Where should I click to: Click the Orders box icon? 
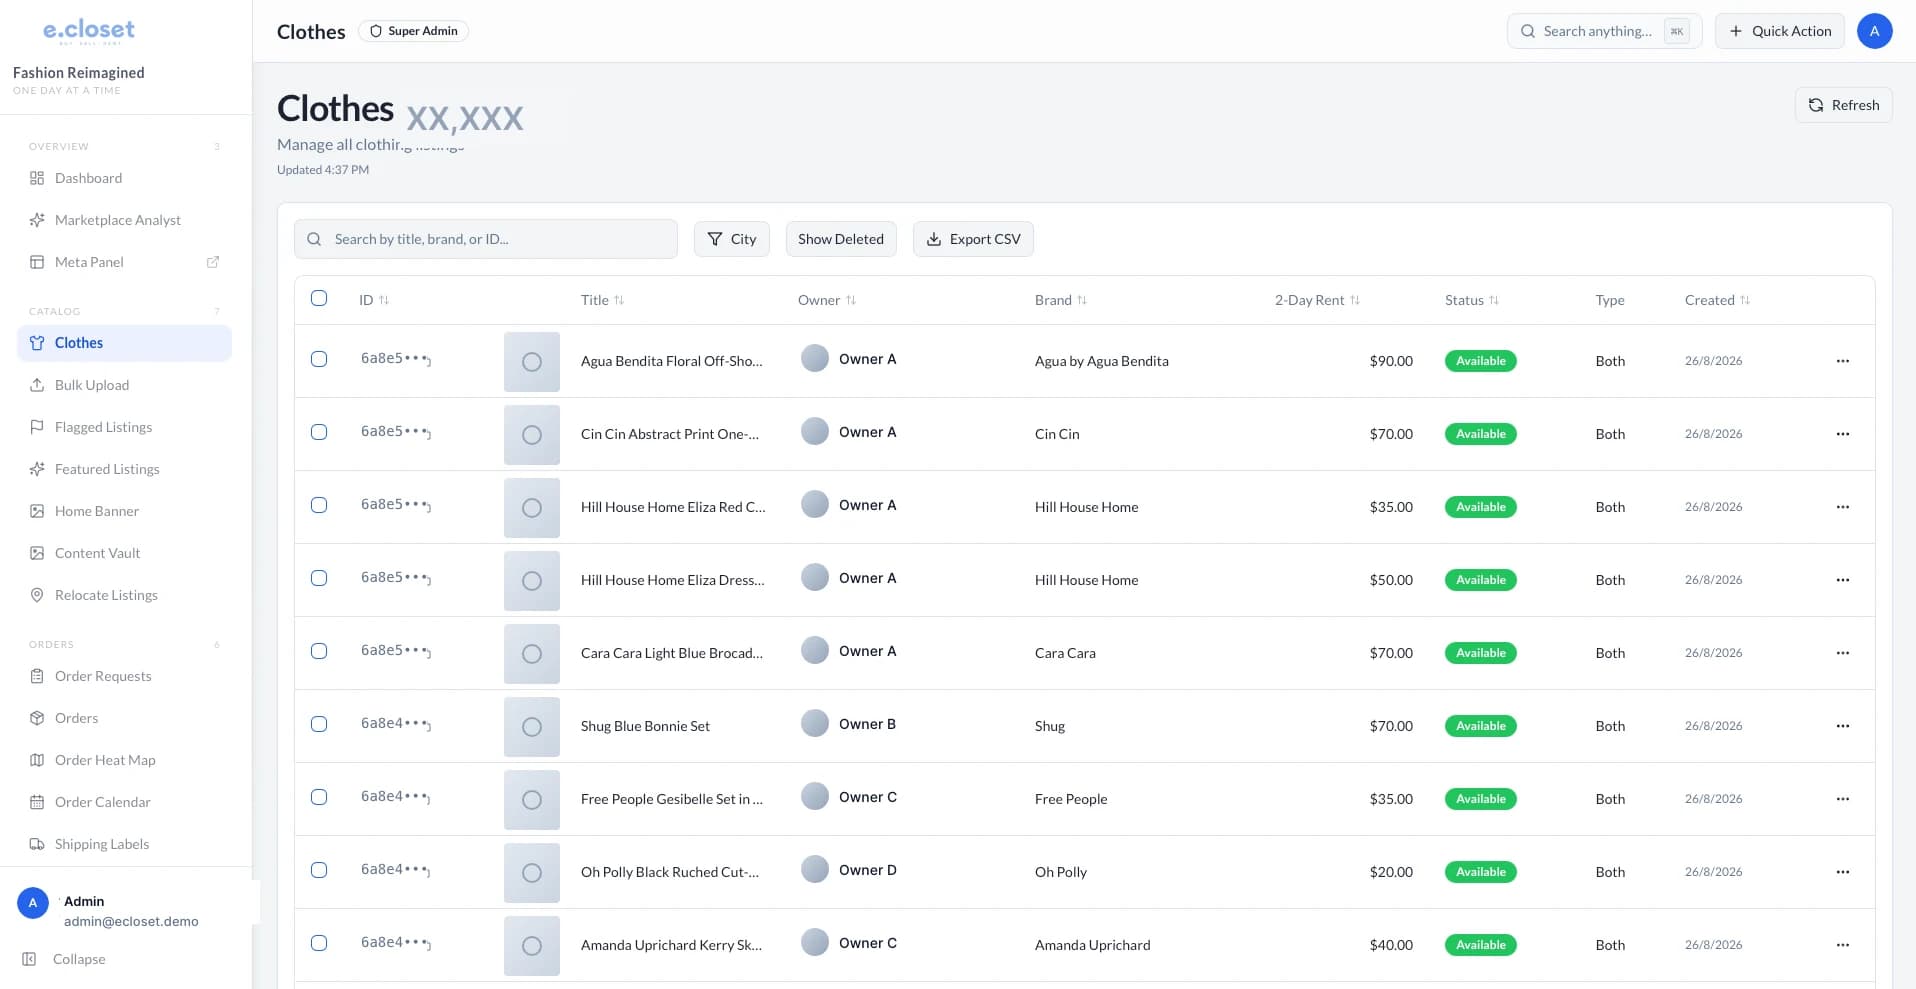click(37, 718)
